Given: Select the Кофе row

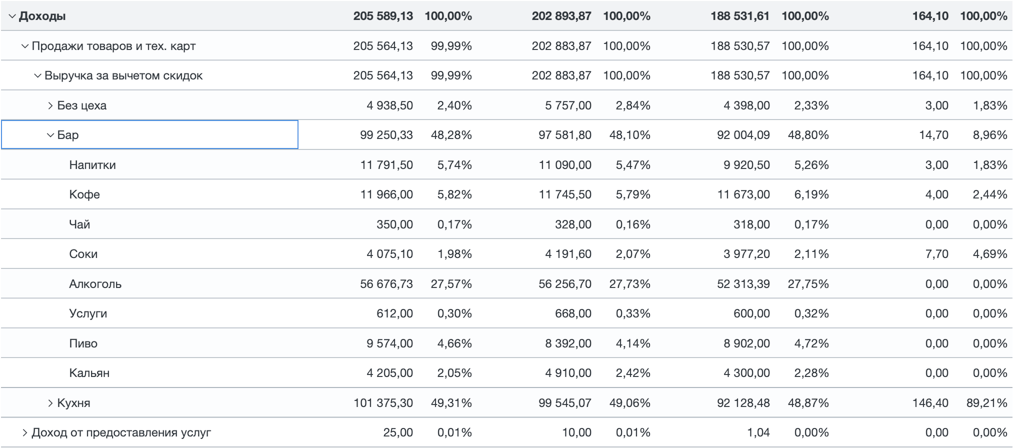Looking at the screenshot, I should pyautogui.click(x=84, y=195).
